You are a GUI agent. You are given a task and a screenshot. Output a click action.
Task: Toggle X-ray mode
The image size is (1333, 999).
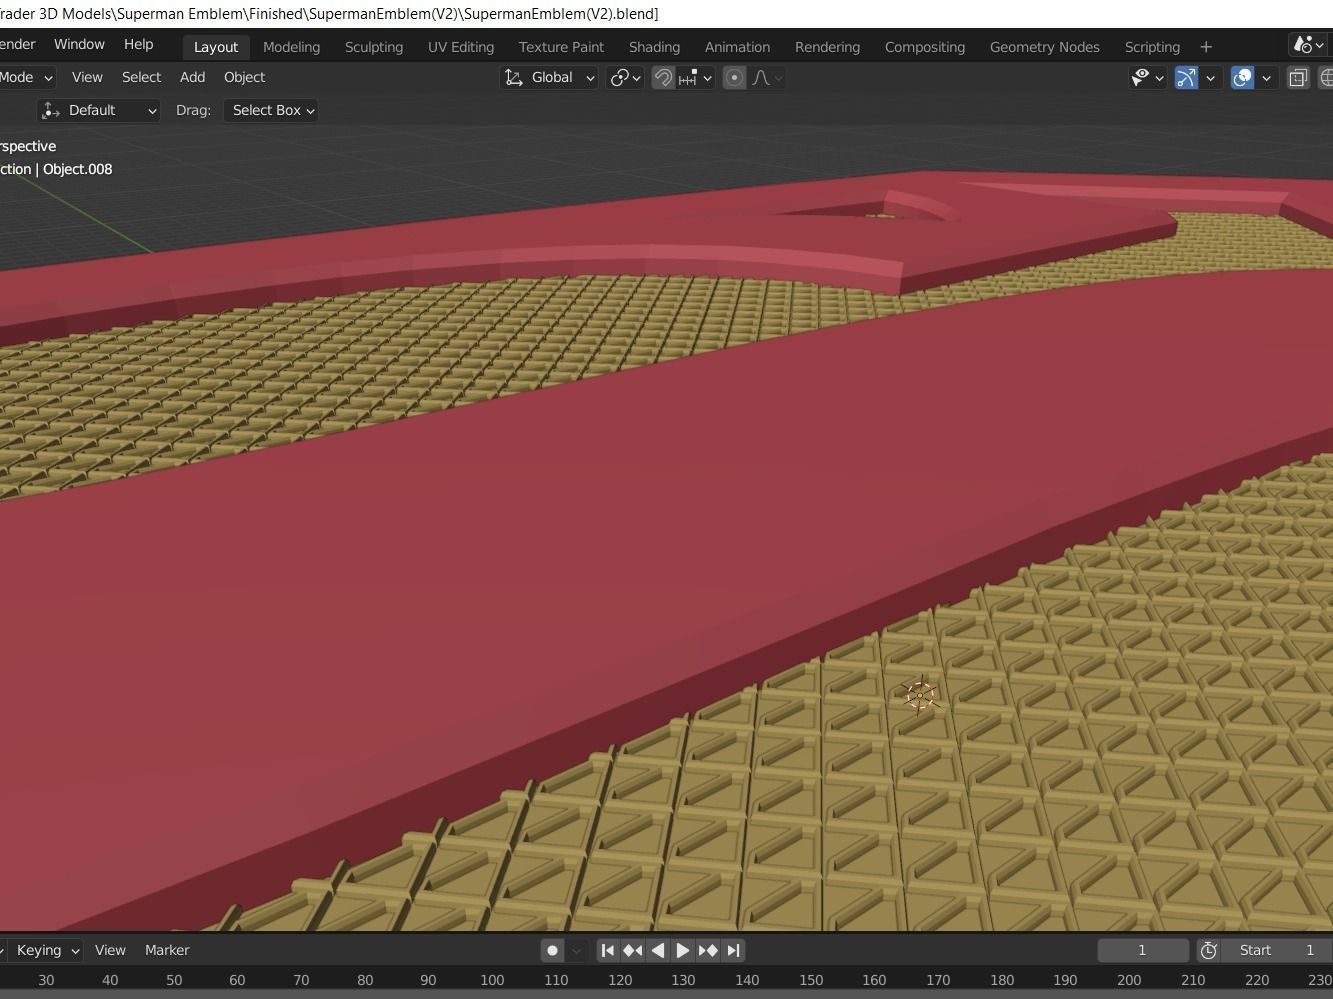(1298, 77)
